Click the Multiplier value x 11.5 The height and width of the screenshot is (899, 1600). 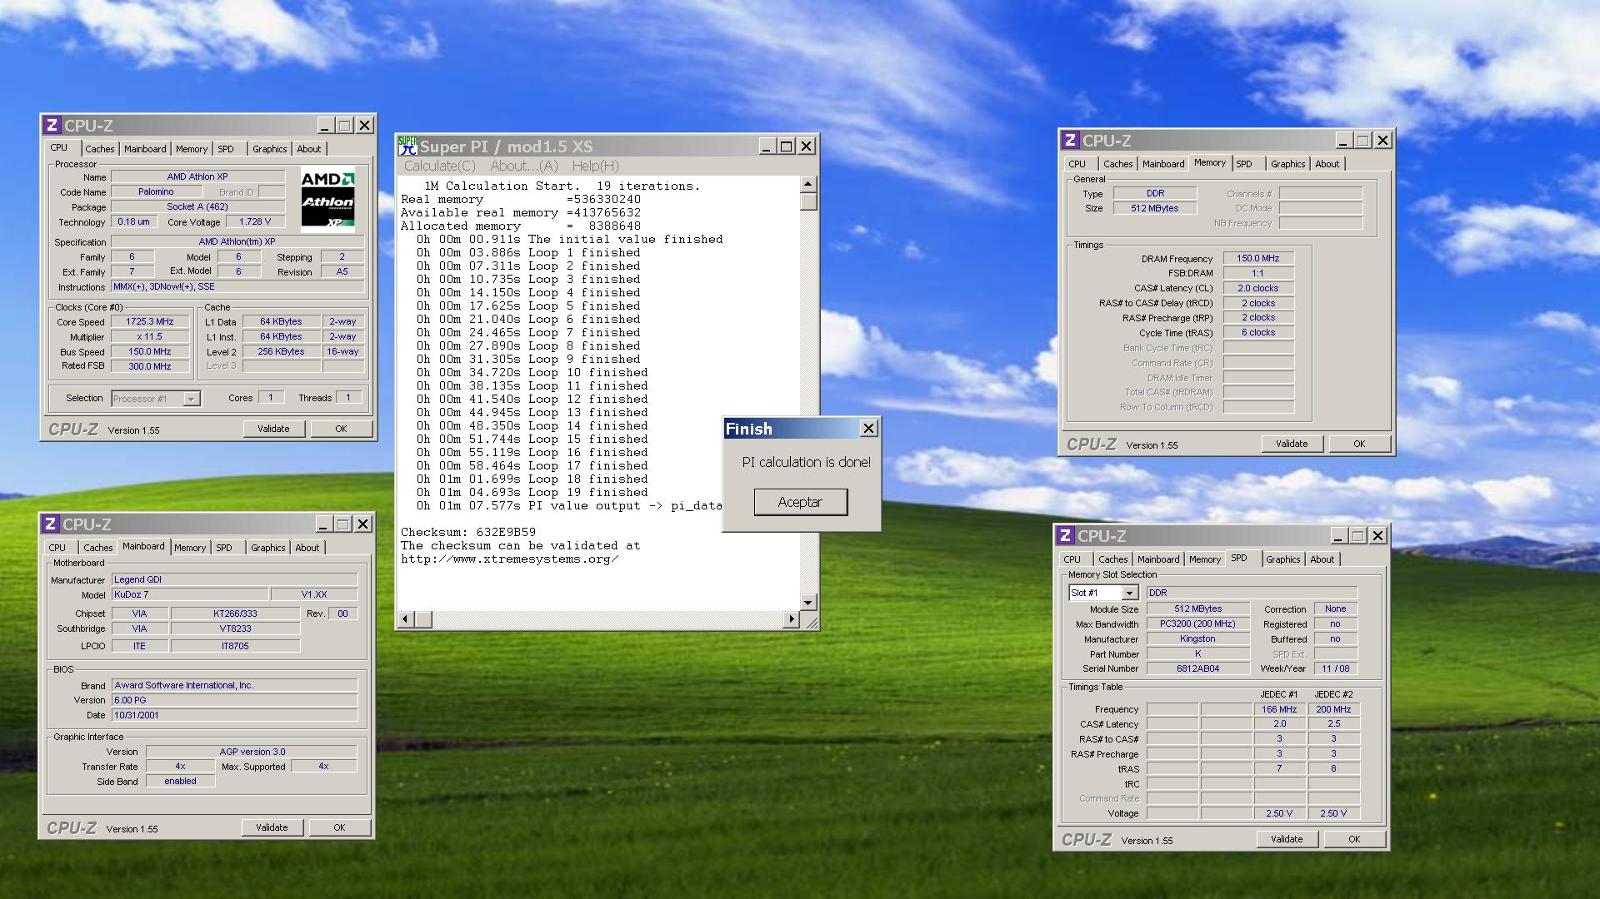[x=149, y=337]
